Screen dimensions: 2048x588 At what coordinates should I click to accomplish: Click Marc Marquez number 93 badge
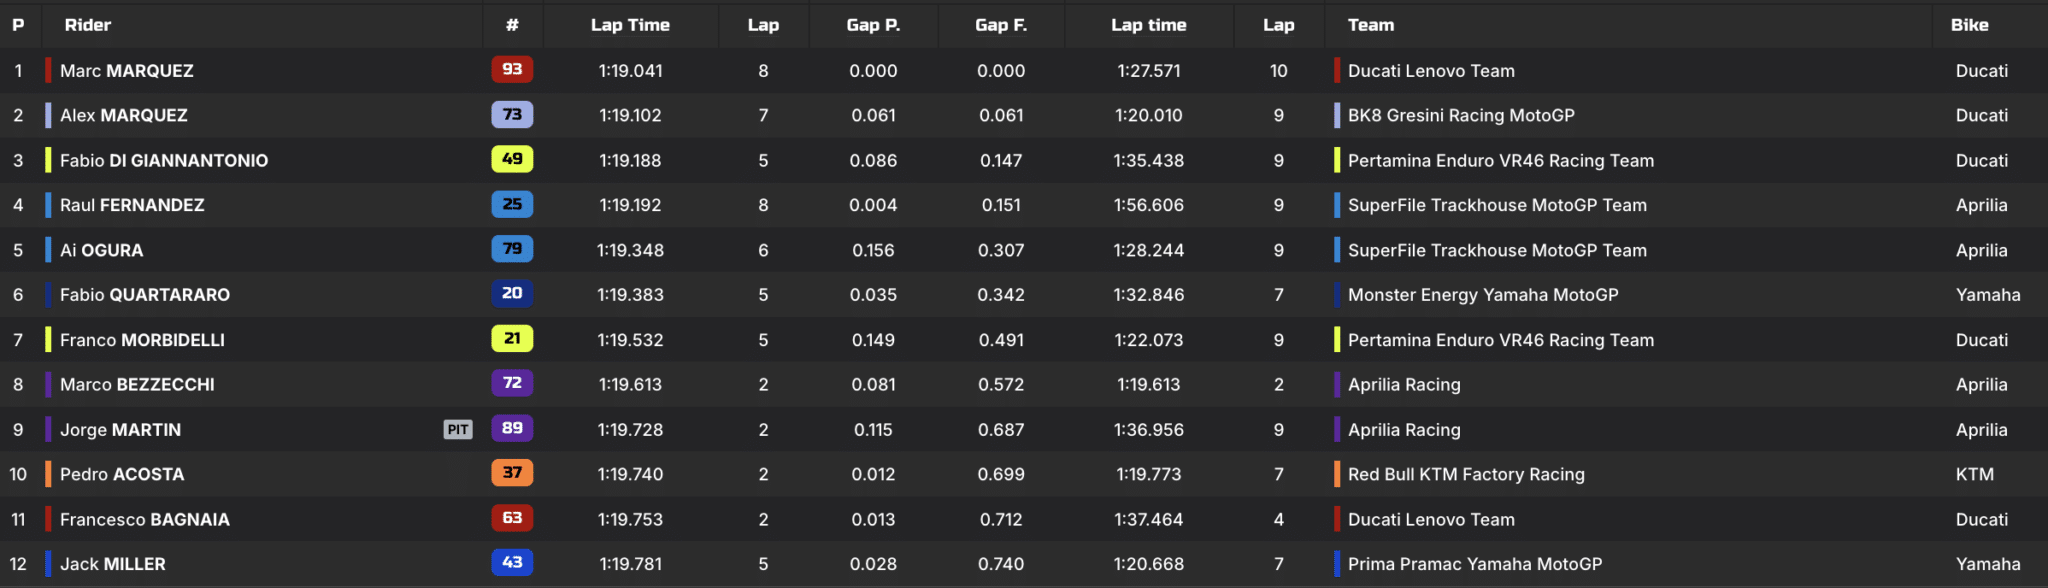coord(512,69)
